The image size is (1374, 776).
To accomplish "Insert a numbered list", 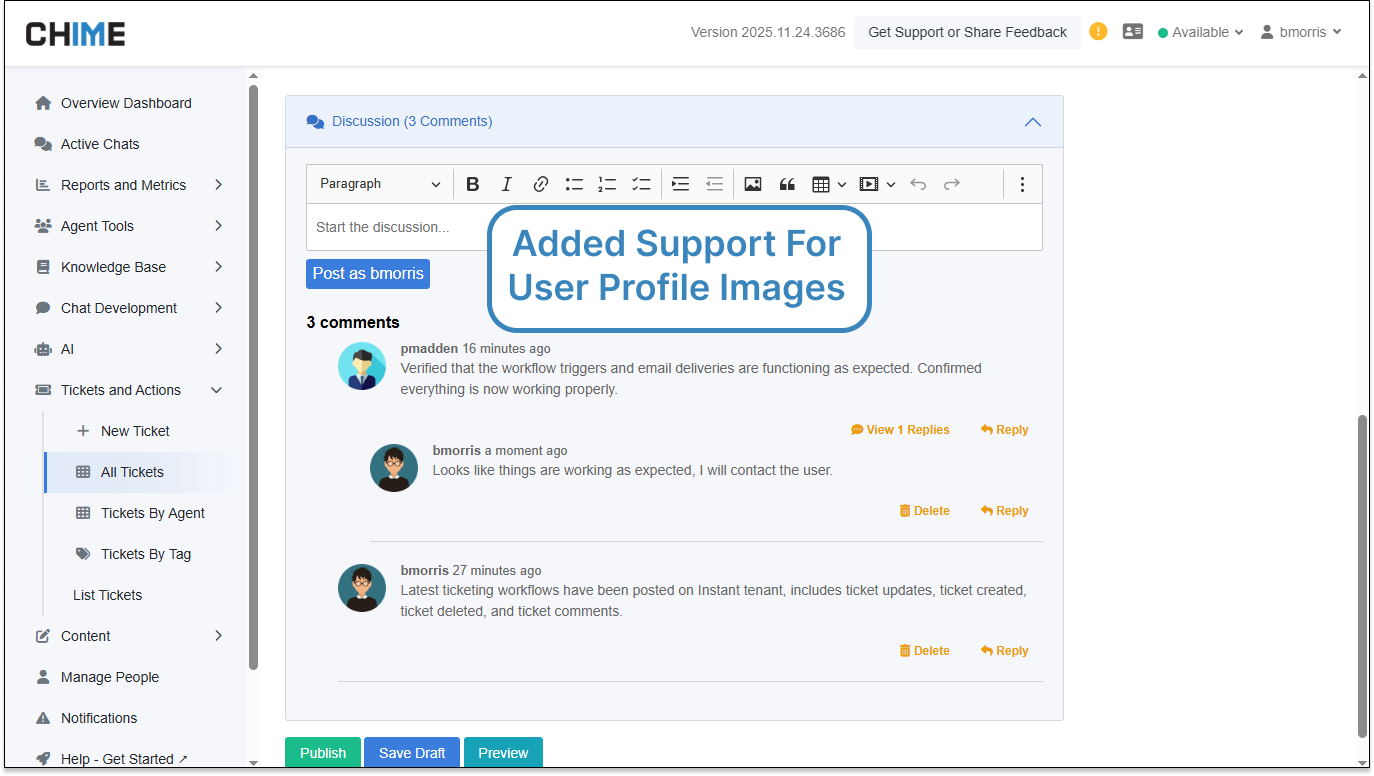I will 607,184.
